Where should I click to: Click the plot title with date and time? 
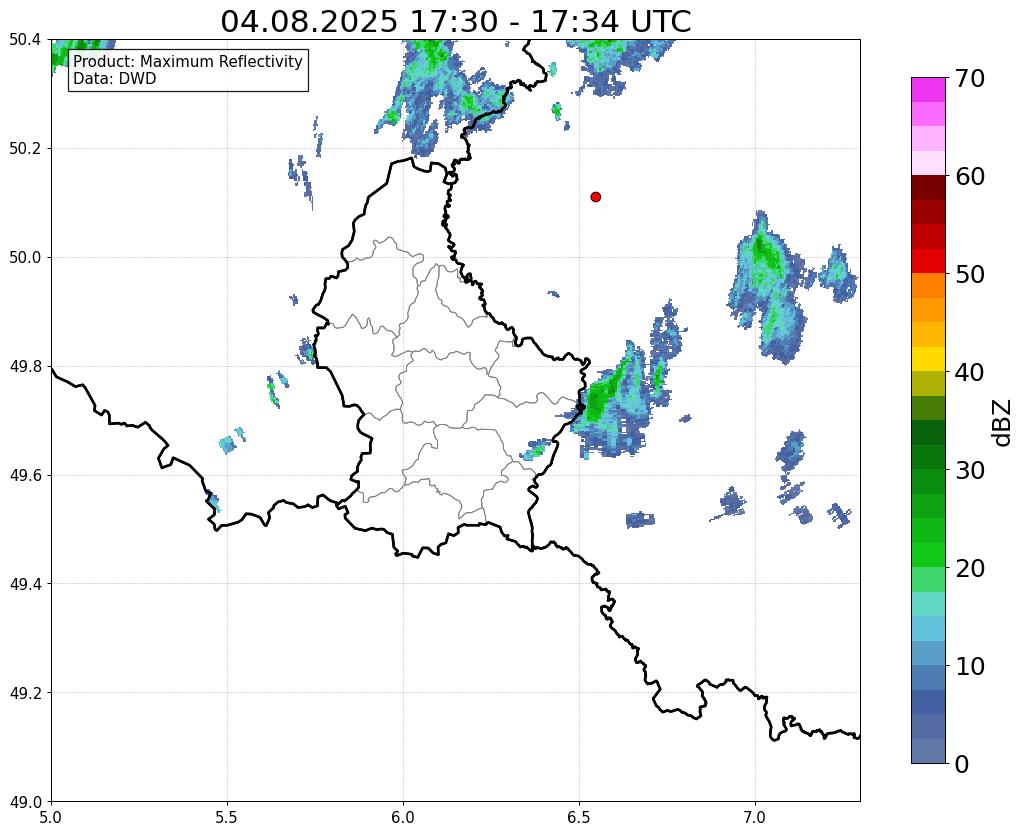point(455,22)
